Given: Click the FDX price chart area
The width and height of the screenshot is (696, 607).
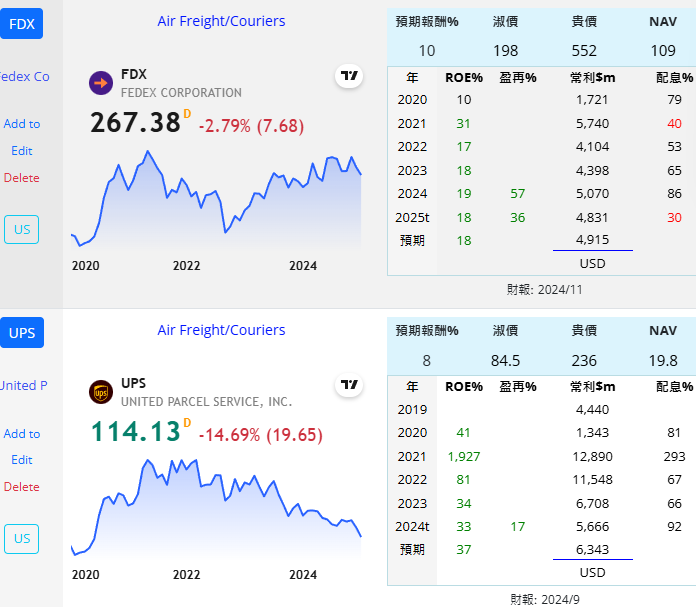Looking at the screenshot, I should 216,200.
